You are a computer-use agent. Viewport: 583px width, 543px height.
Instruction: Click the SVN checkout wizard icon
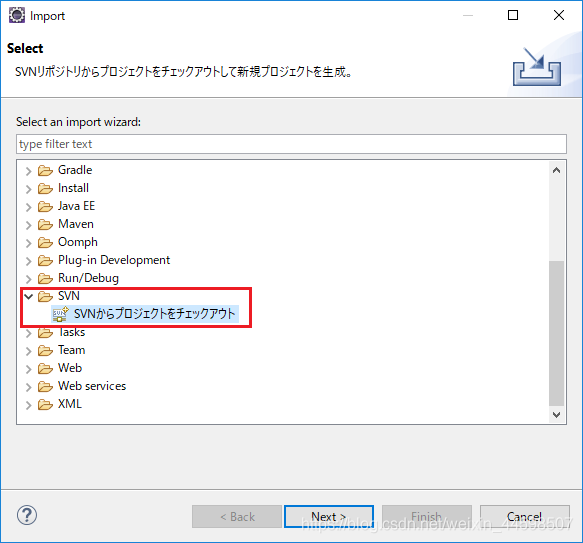click(60, 314)
